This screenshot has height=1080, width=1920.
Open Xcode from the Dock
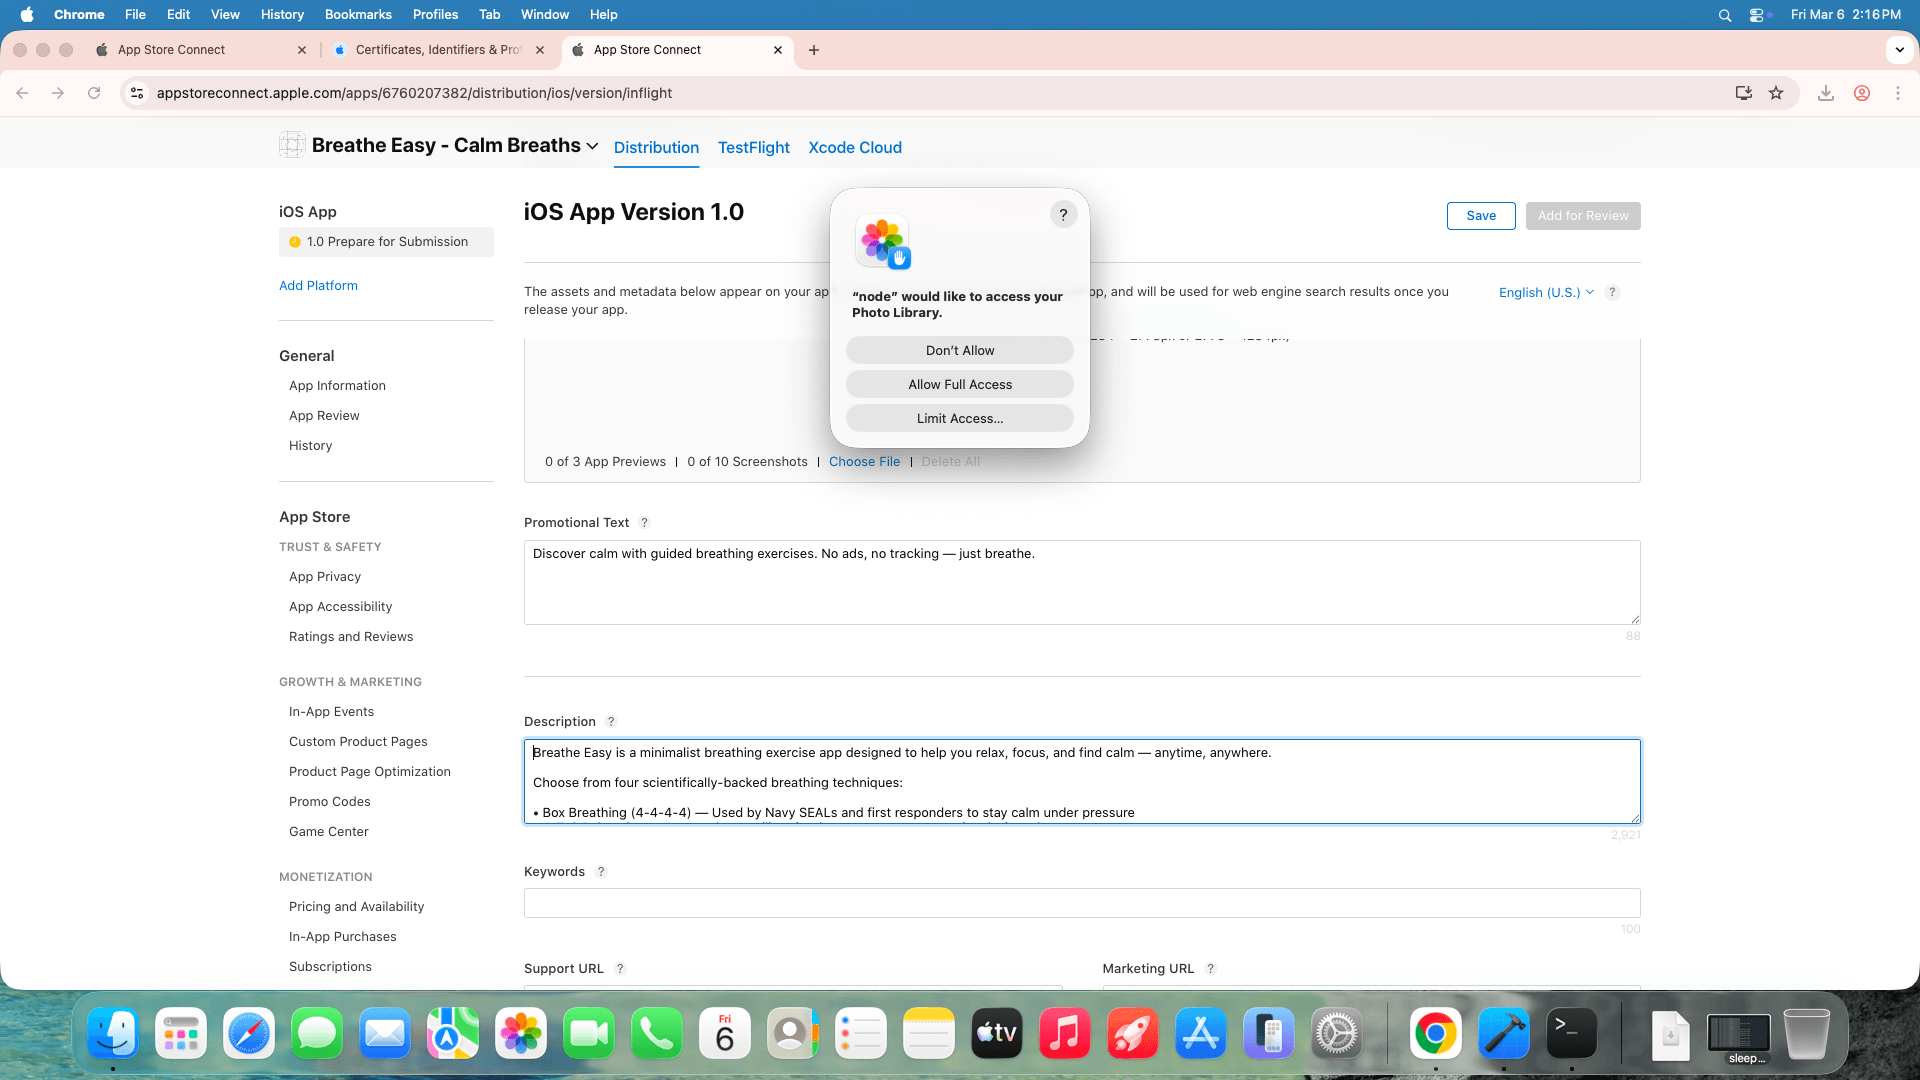(1504, 1034)
